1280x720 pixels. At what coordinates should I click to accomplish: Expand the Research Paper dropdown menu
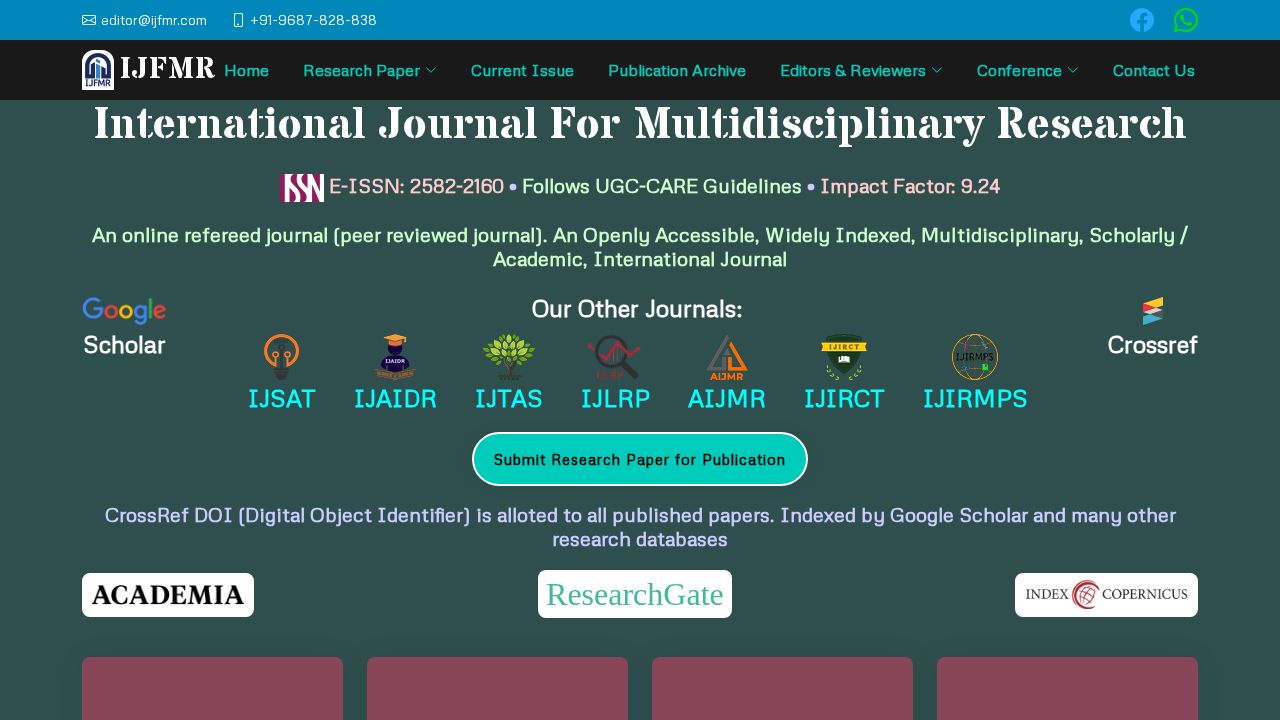(370, 70)
